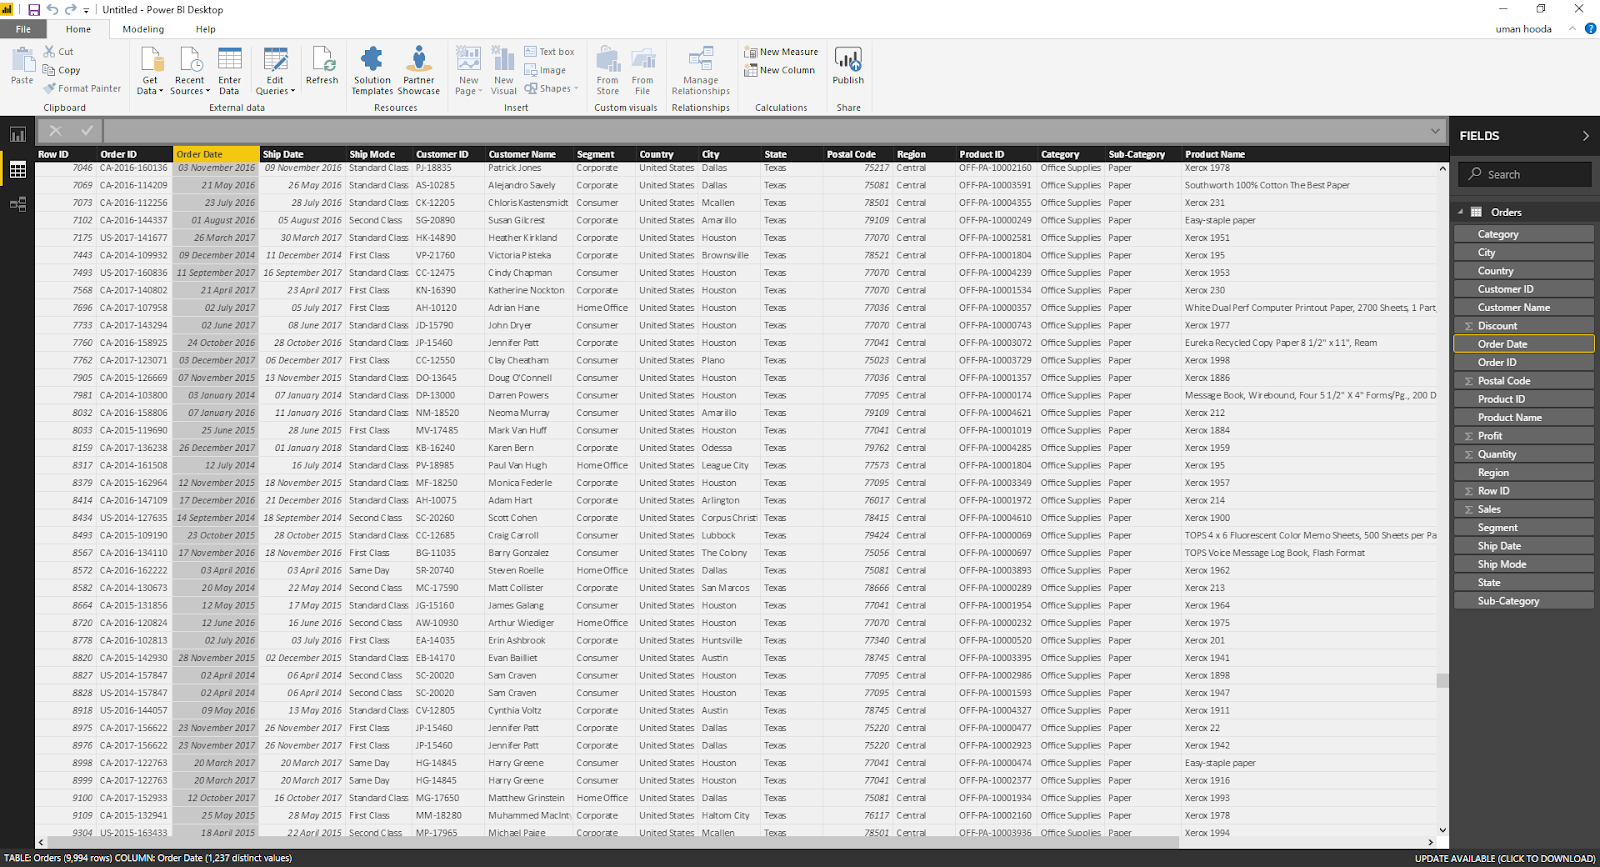1600x867 pixels.
Task: Click the Redo arrow in the title bar
Action: (71, 10)
